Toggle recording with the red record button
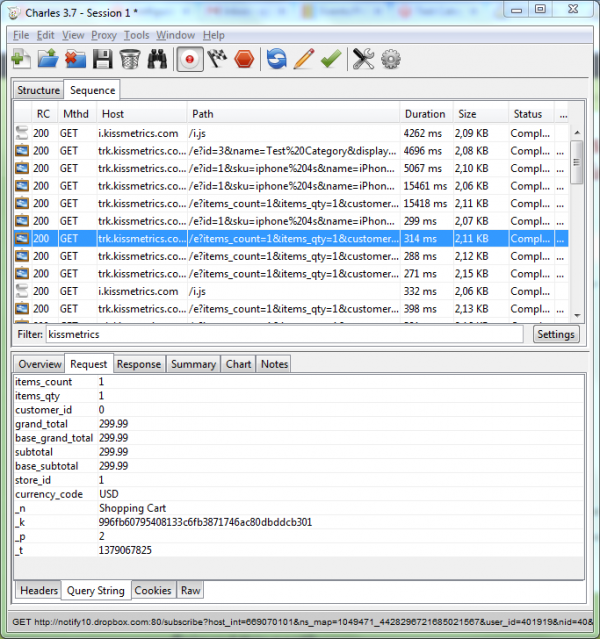Image resolution: width=600 pixels, height=639 pixels. [x=190, y=59]
